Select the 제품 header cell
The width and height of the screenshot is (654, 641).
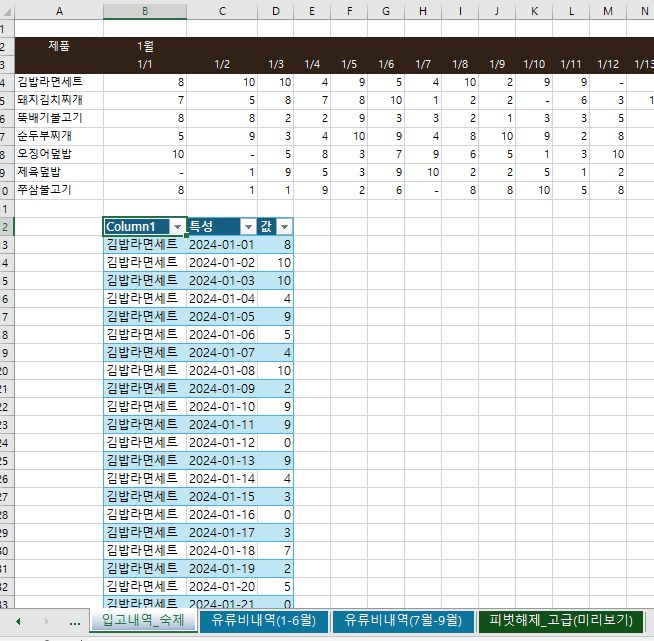coord(59,46)
